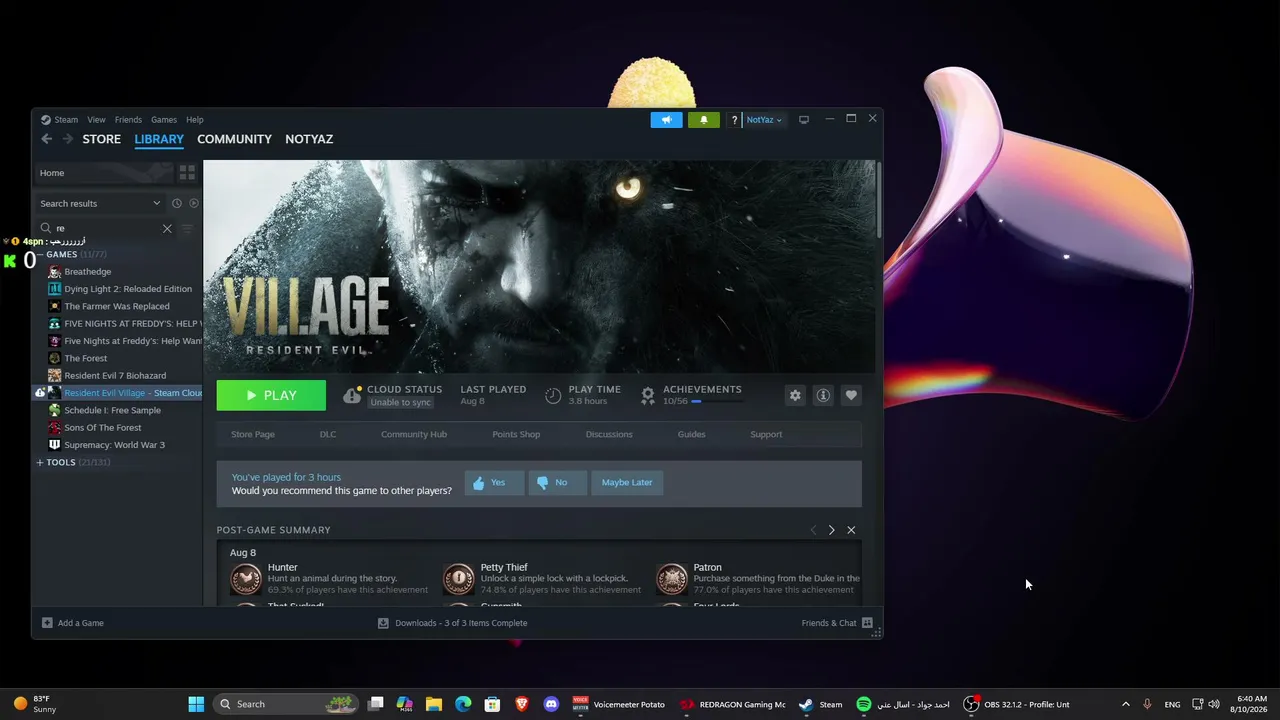Open Spotify from the taskbar
This screenshot has height=720, width=1280.
[x=903, y=704]
